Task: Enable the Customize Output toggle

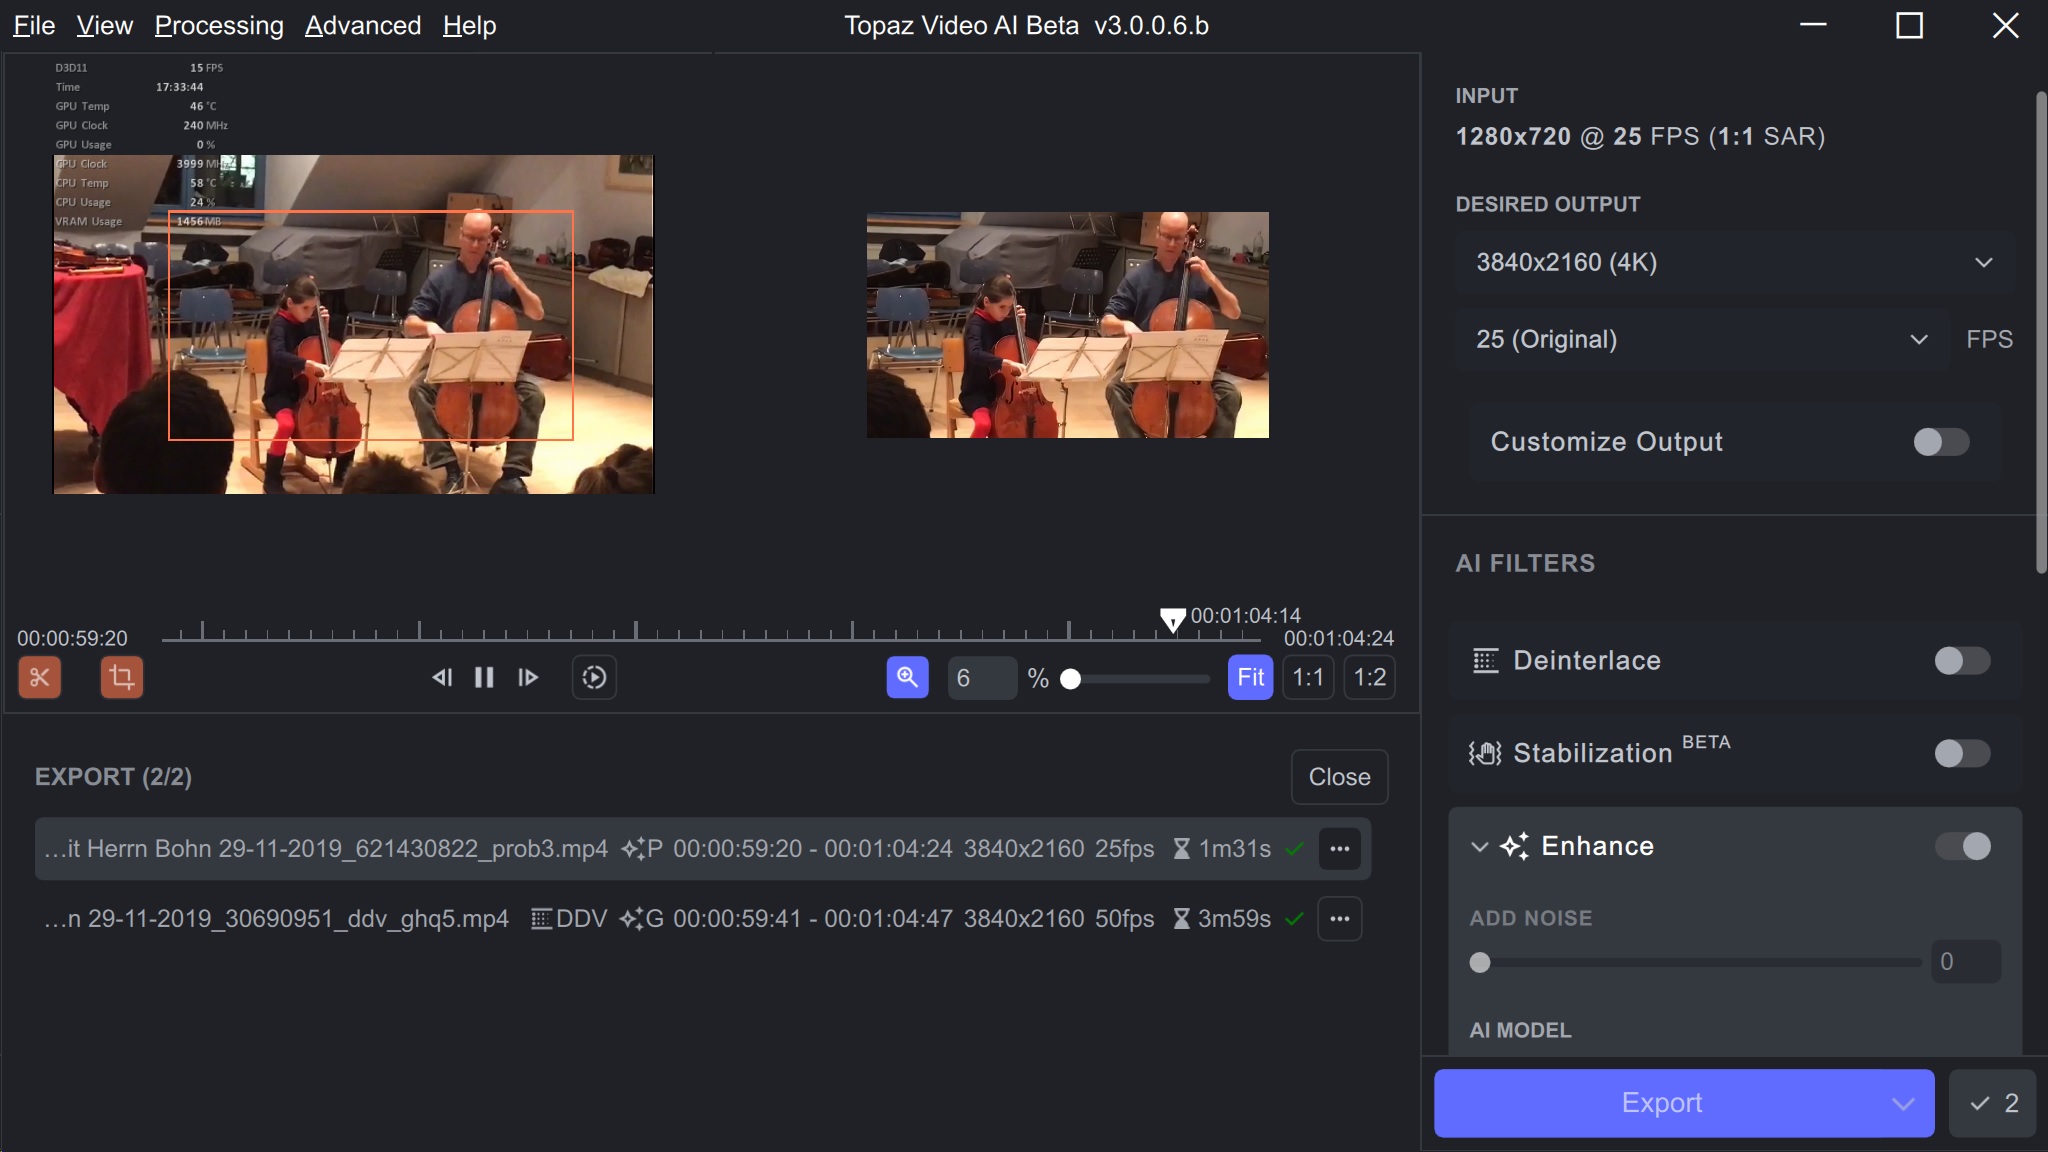Action: pyautogui.click(x=1940, y=442)
